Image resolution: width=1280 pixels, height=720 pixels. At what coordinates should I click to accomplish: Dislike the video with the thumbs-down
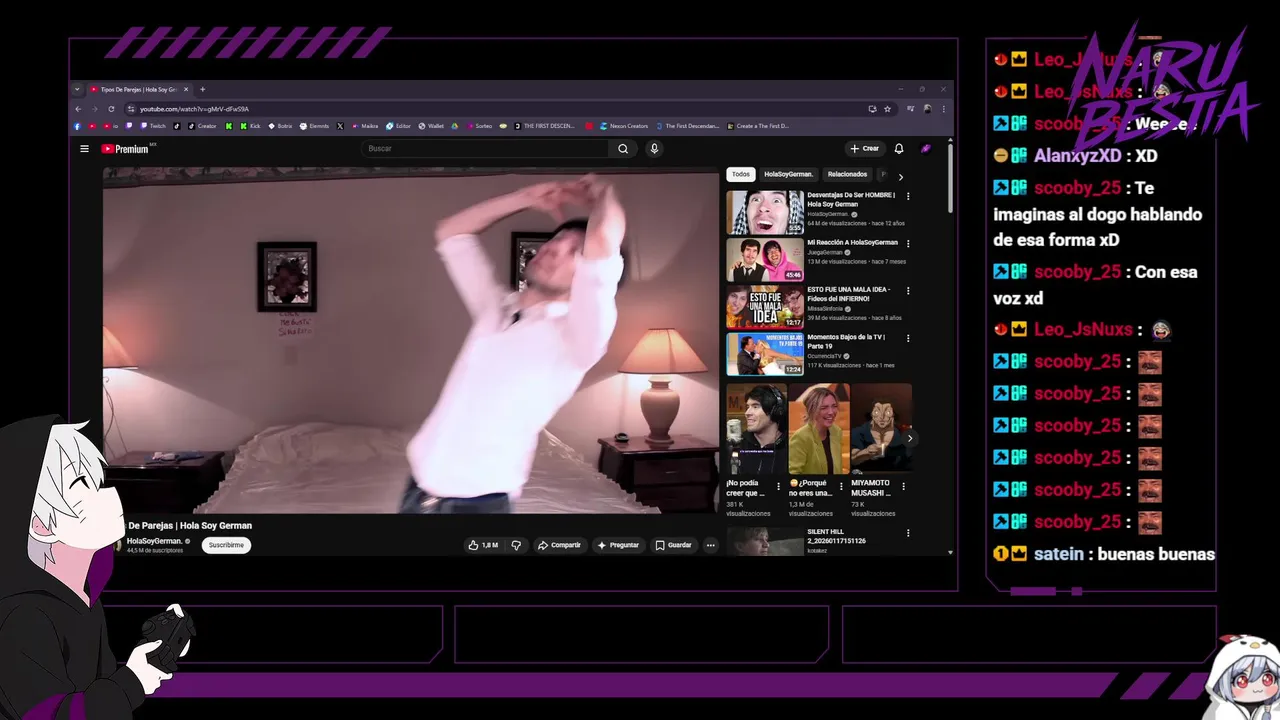516,545
